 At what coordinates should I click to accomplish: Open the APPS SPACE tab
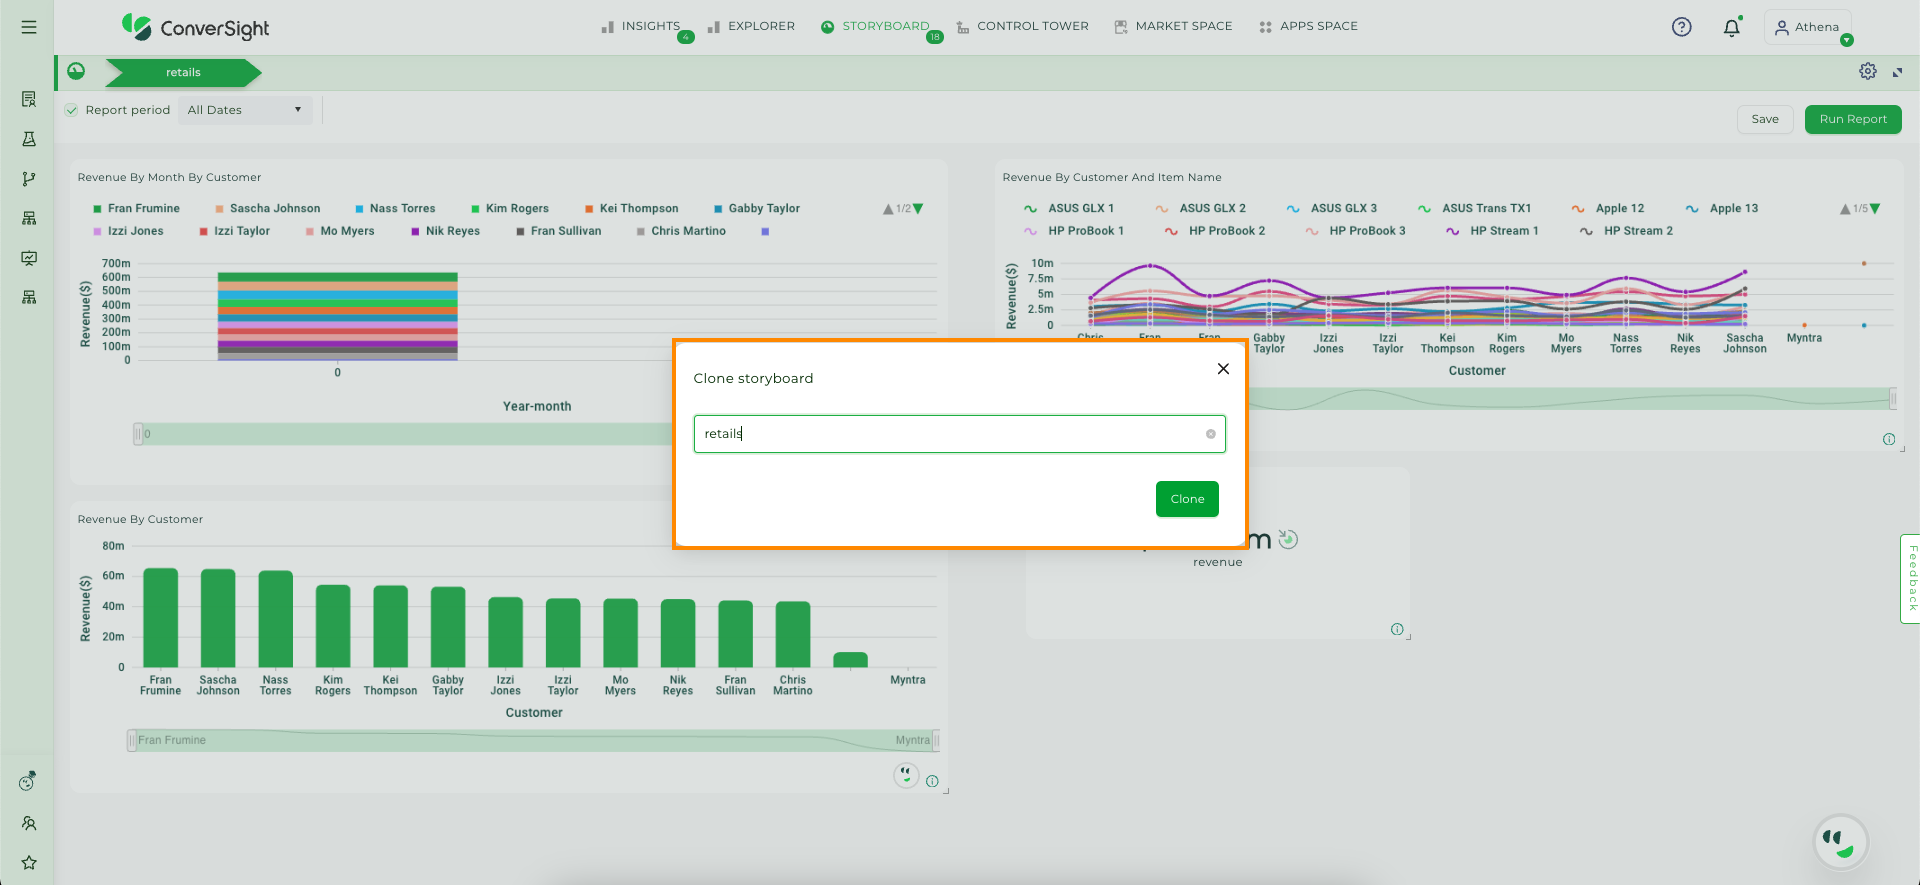point(1308,27)
